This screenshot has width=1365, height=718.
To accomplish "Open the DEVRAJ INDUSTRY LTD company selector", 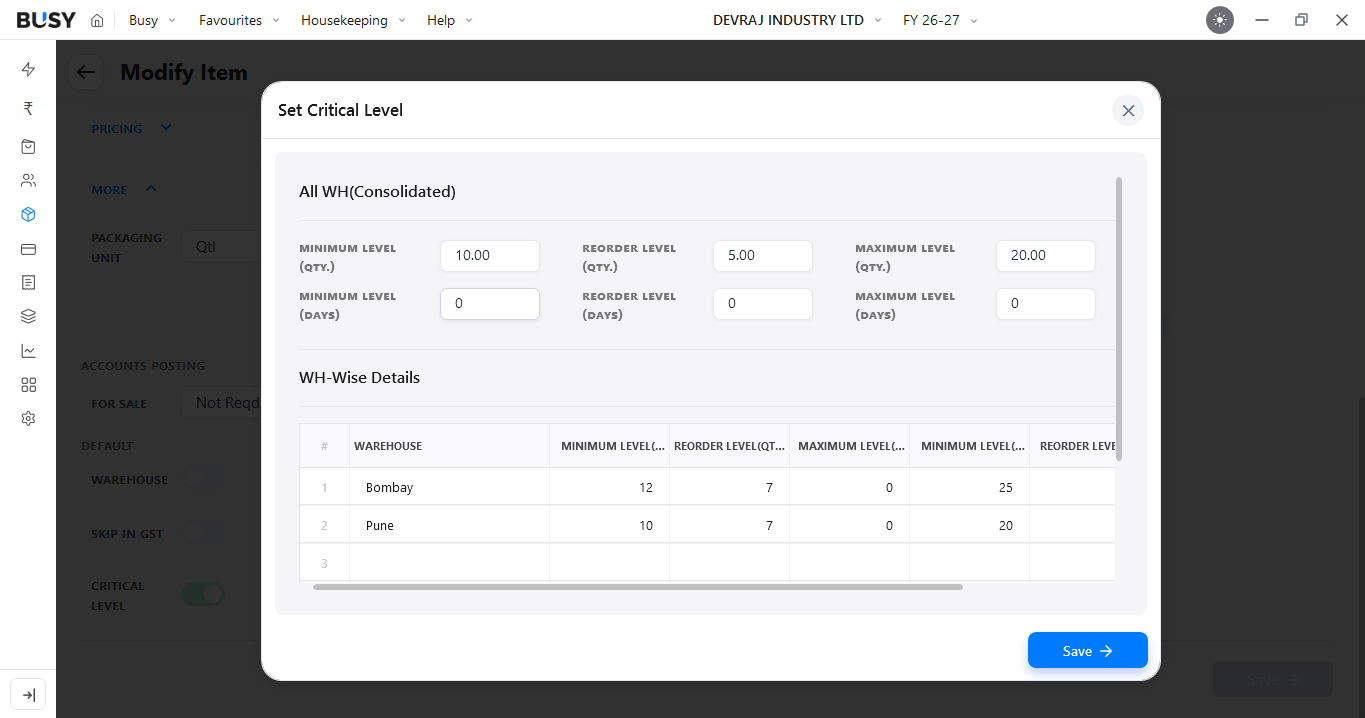I will click(x=797, y=20).
